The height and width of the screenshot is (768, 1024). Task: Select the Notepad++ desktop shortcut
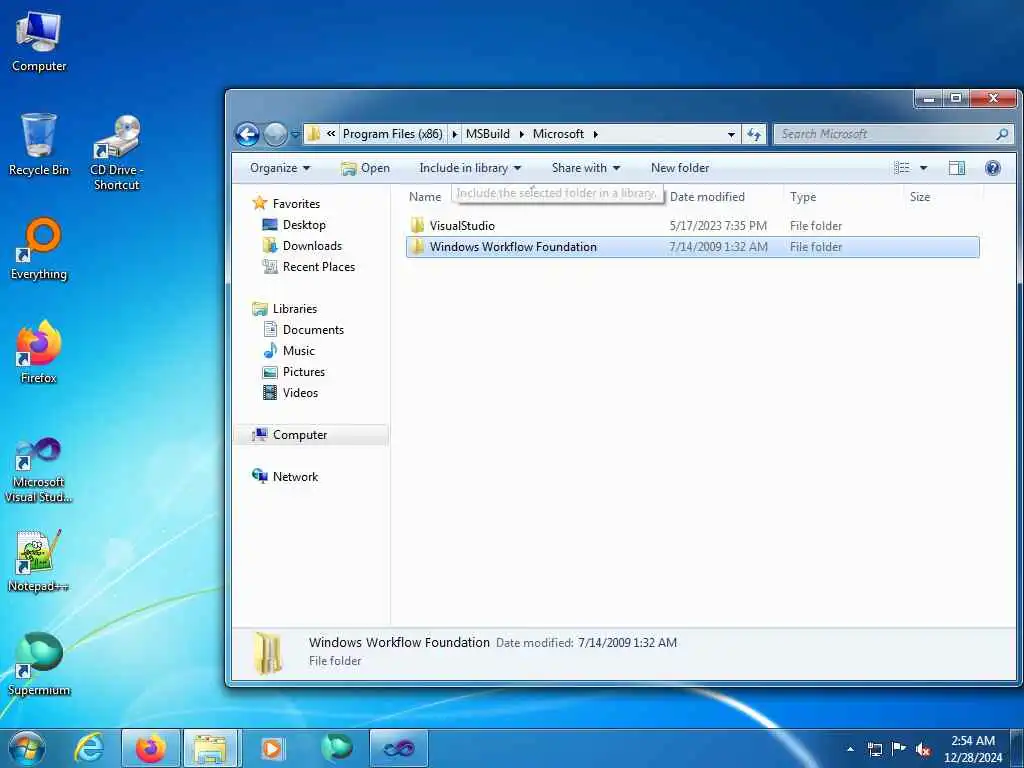(39, 562)
